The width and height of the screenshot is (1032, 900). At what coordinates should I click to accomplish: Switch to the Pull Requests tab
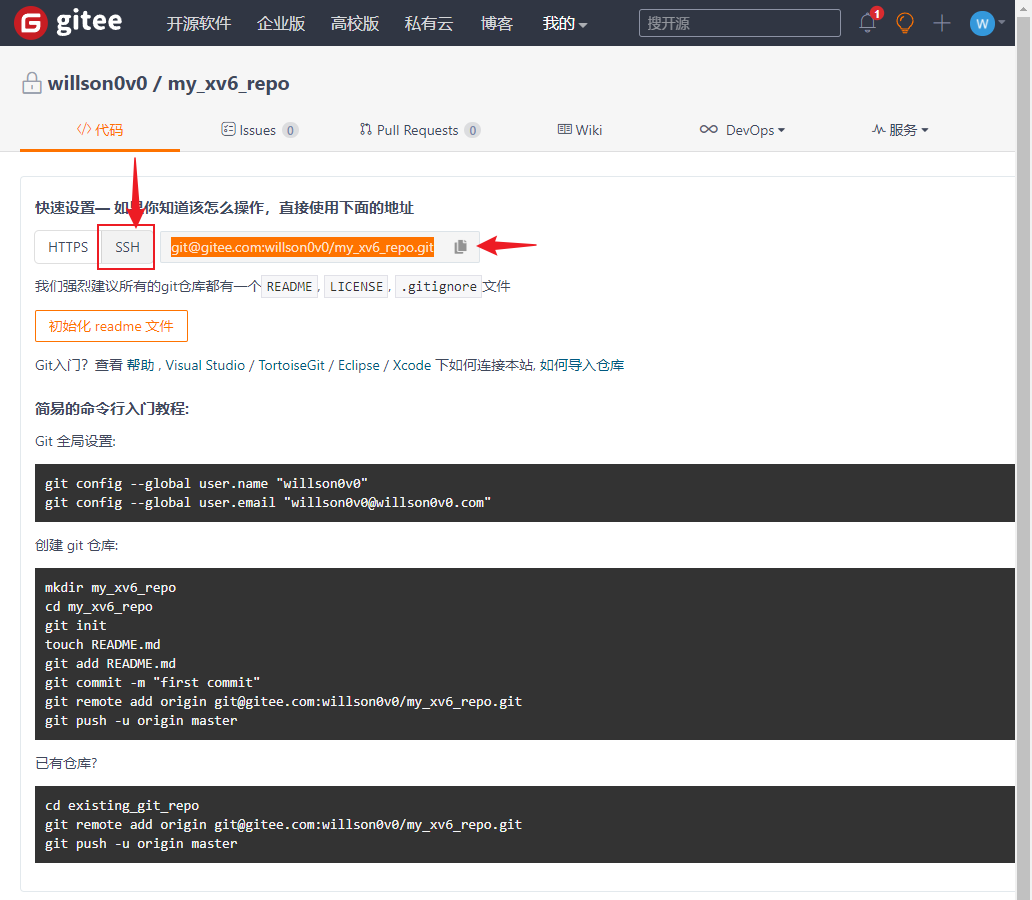419,130
